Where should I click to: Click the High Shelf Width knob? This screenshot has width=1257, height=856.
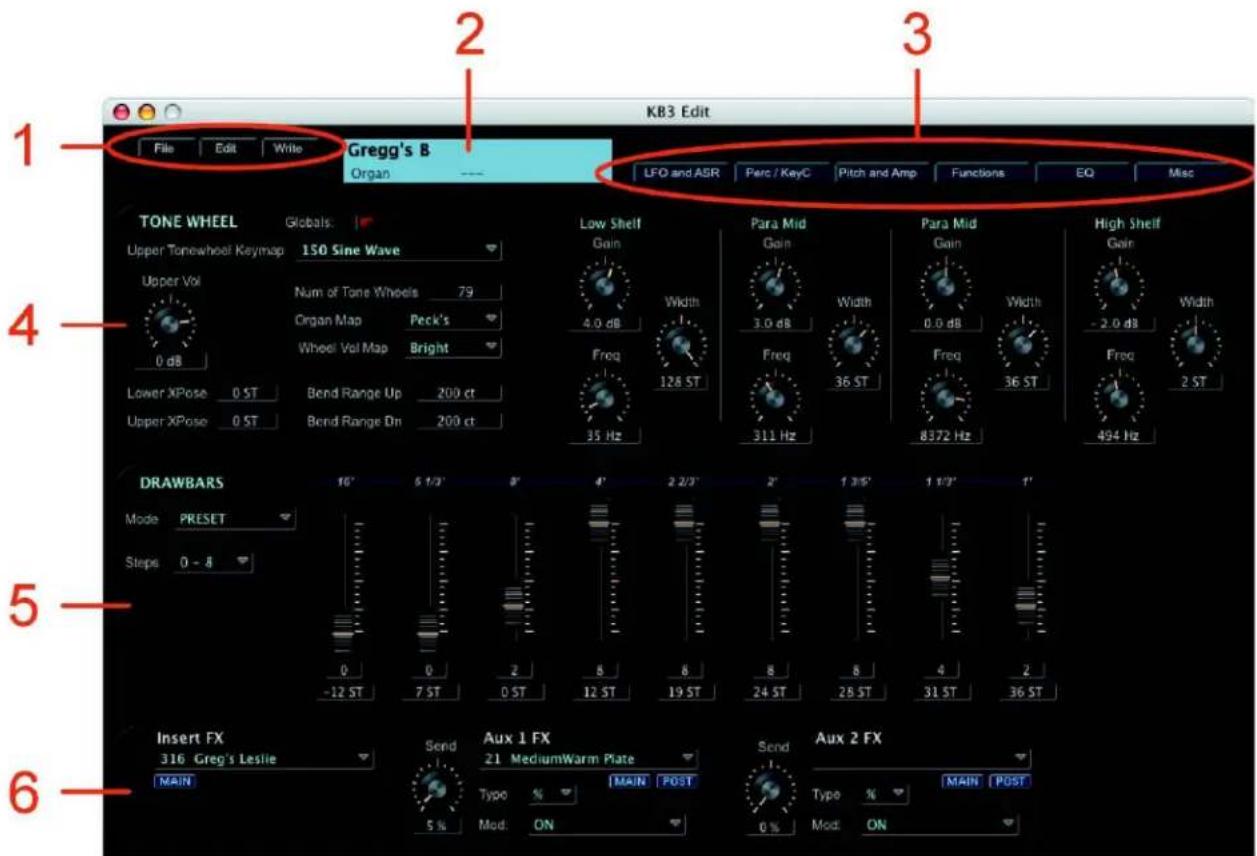point(1196,345)
